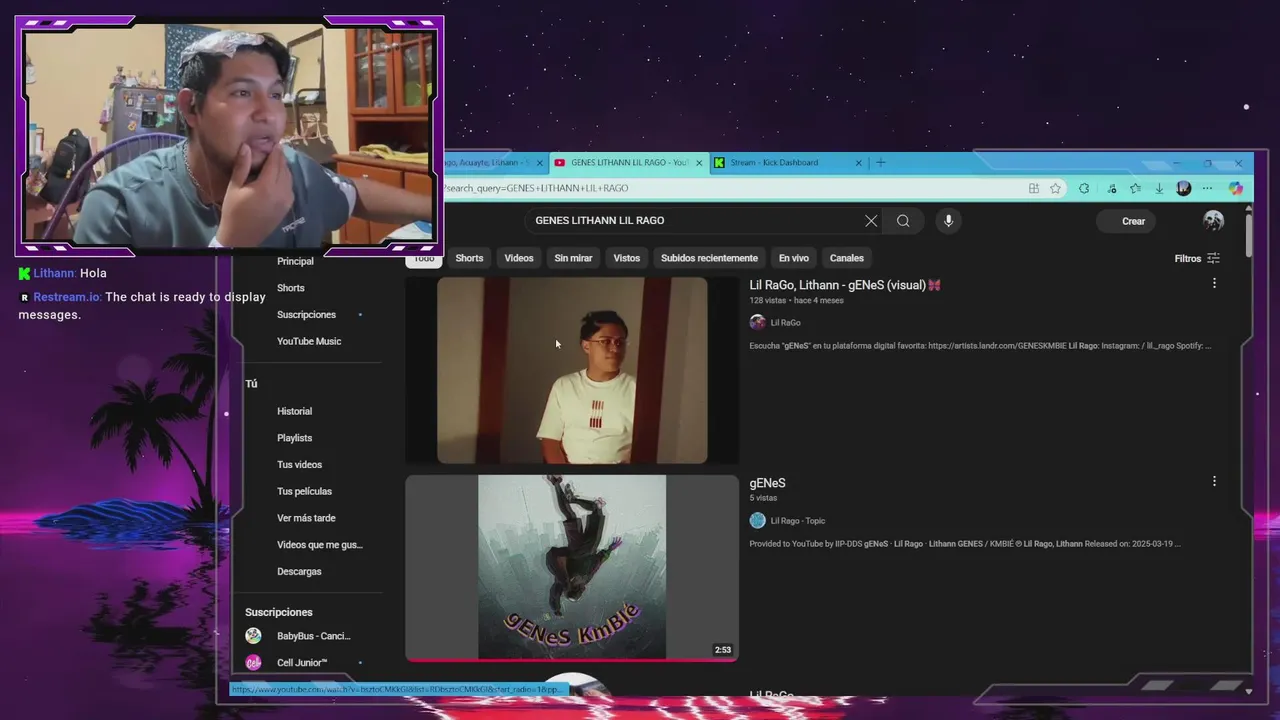Open browser three-dots settings menu
The width and height of the screenshot is (1280, 720).
coord(1207,188)
